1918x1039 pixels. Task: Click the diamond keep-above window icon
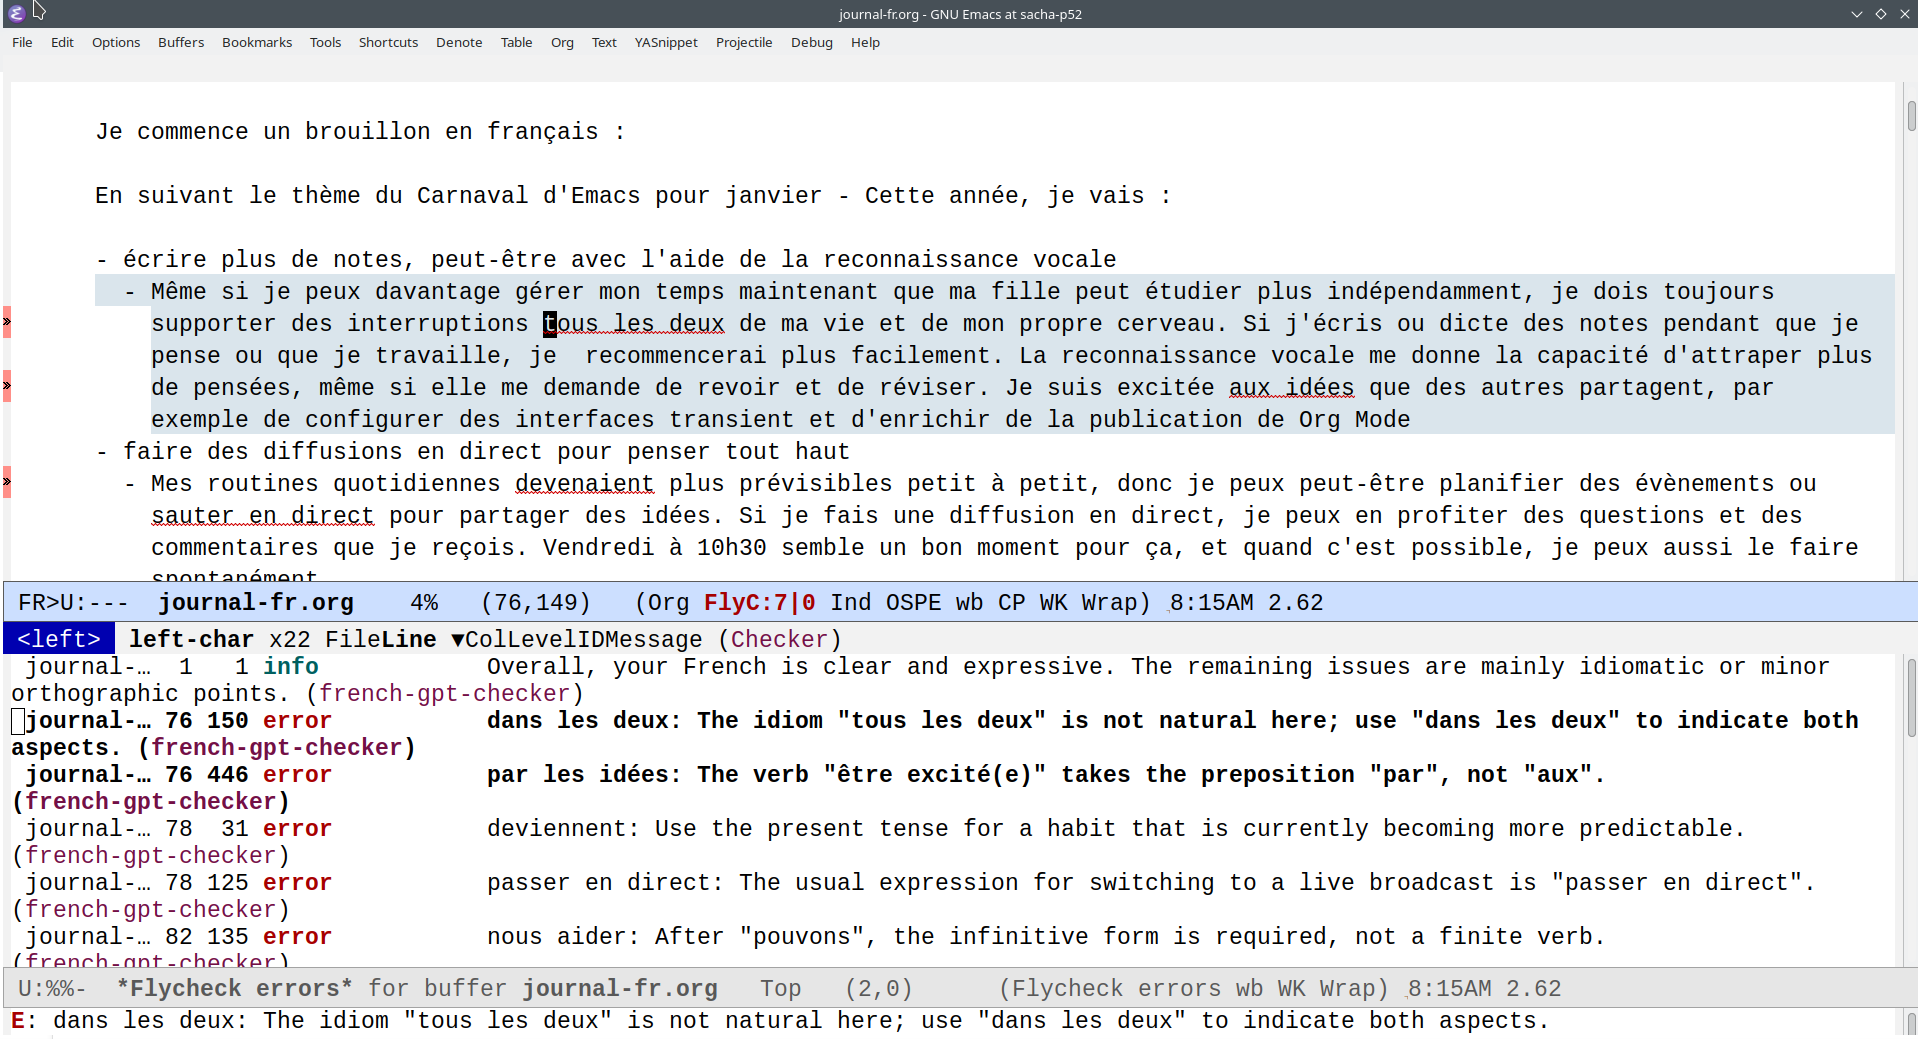point(1880,14)
